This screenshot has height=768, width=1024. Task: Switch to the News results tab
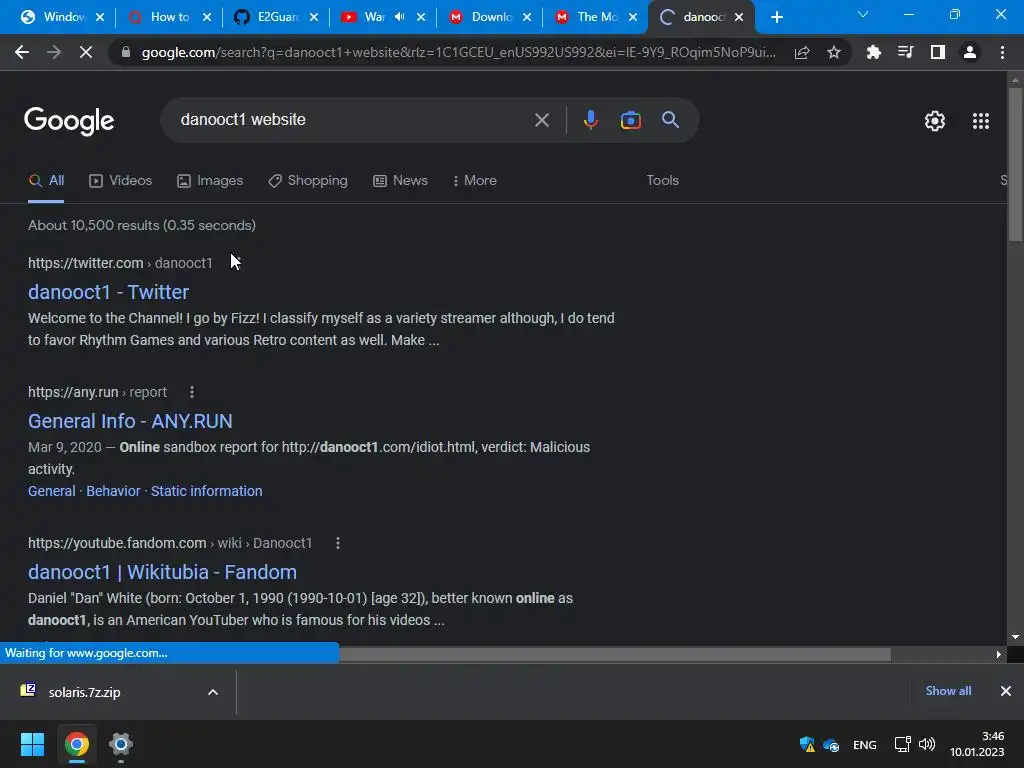tap(400, 180)
